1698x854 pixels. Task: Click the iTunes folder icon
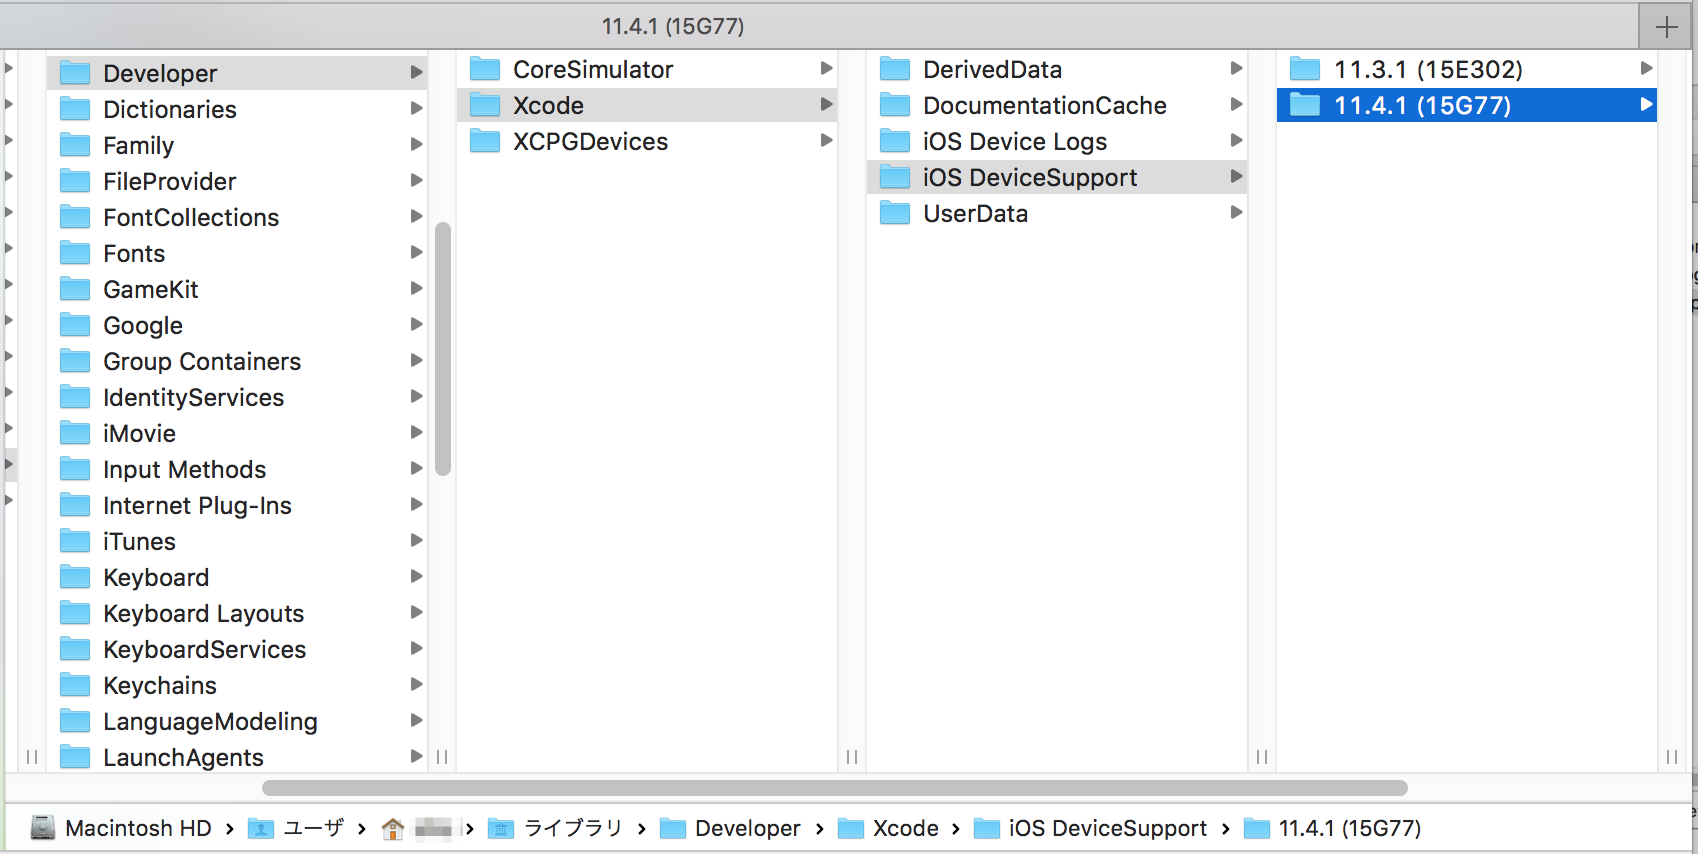[x=75, y=541]
